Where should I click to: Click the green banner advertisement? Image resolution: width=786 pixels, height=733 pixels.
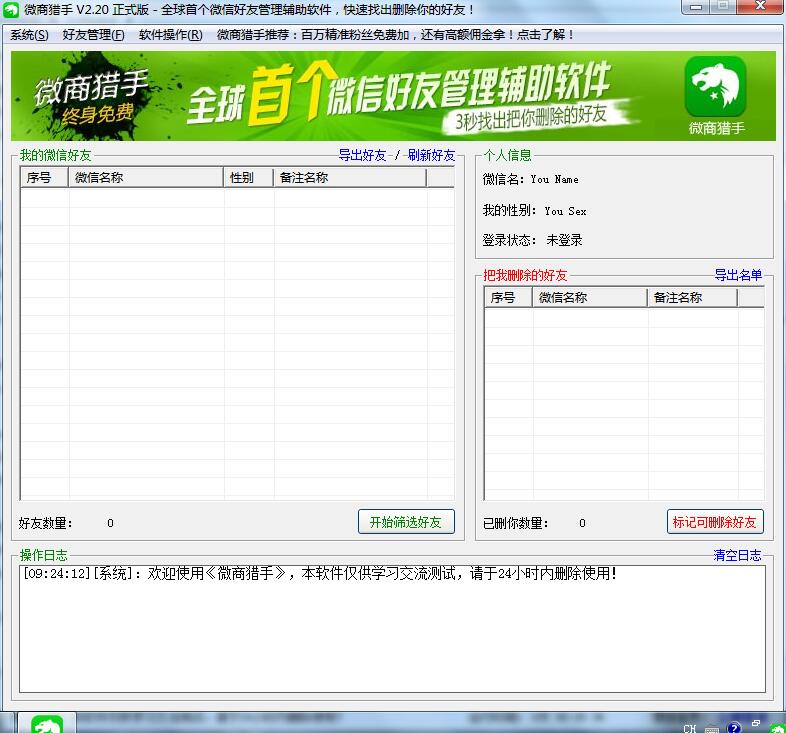[393, 96]
